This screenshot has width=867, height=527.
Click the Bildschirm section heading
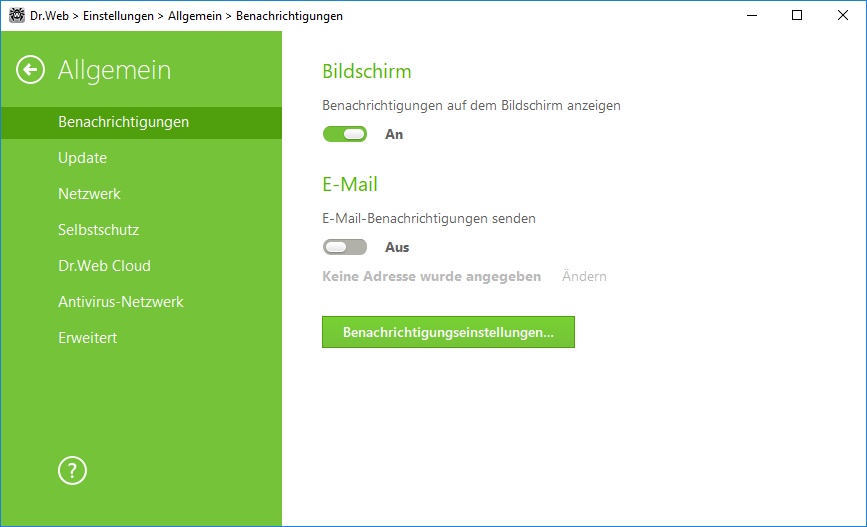pos(367,71)
